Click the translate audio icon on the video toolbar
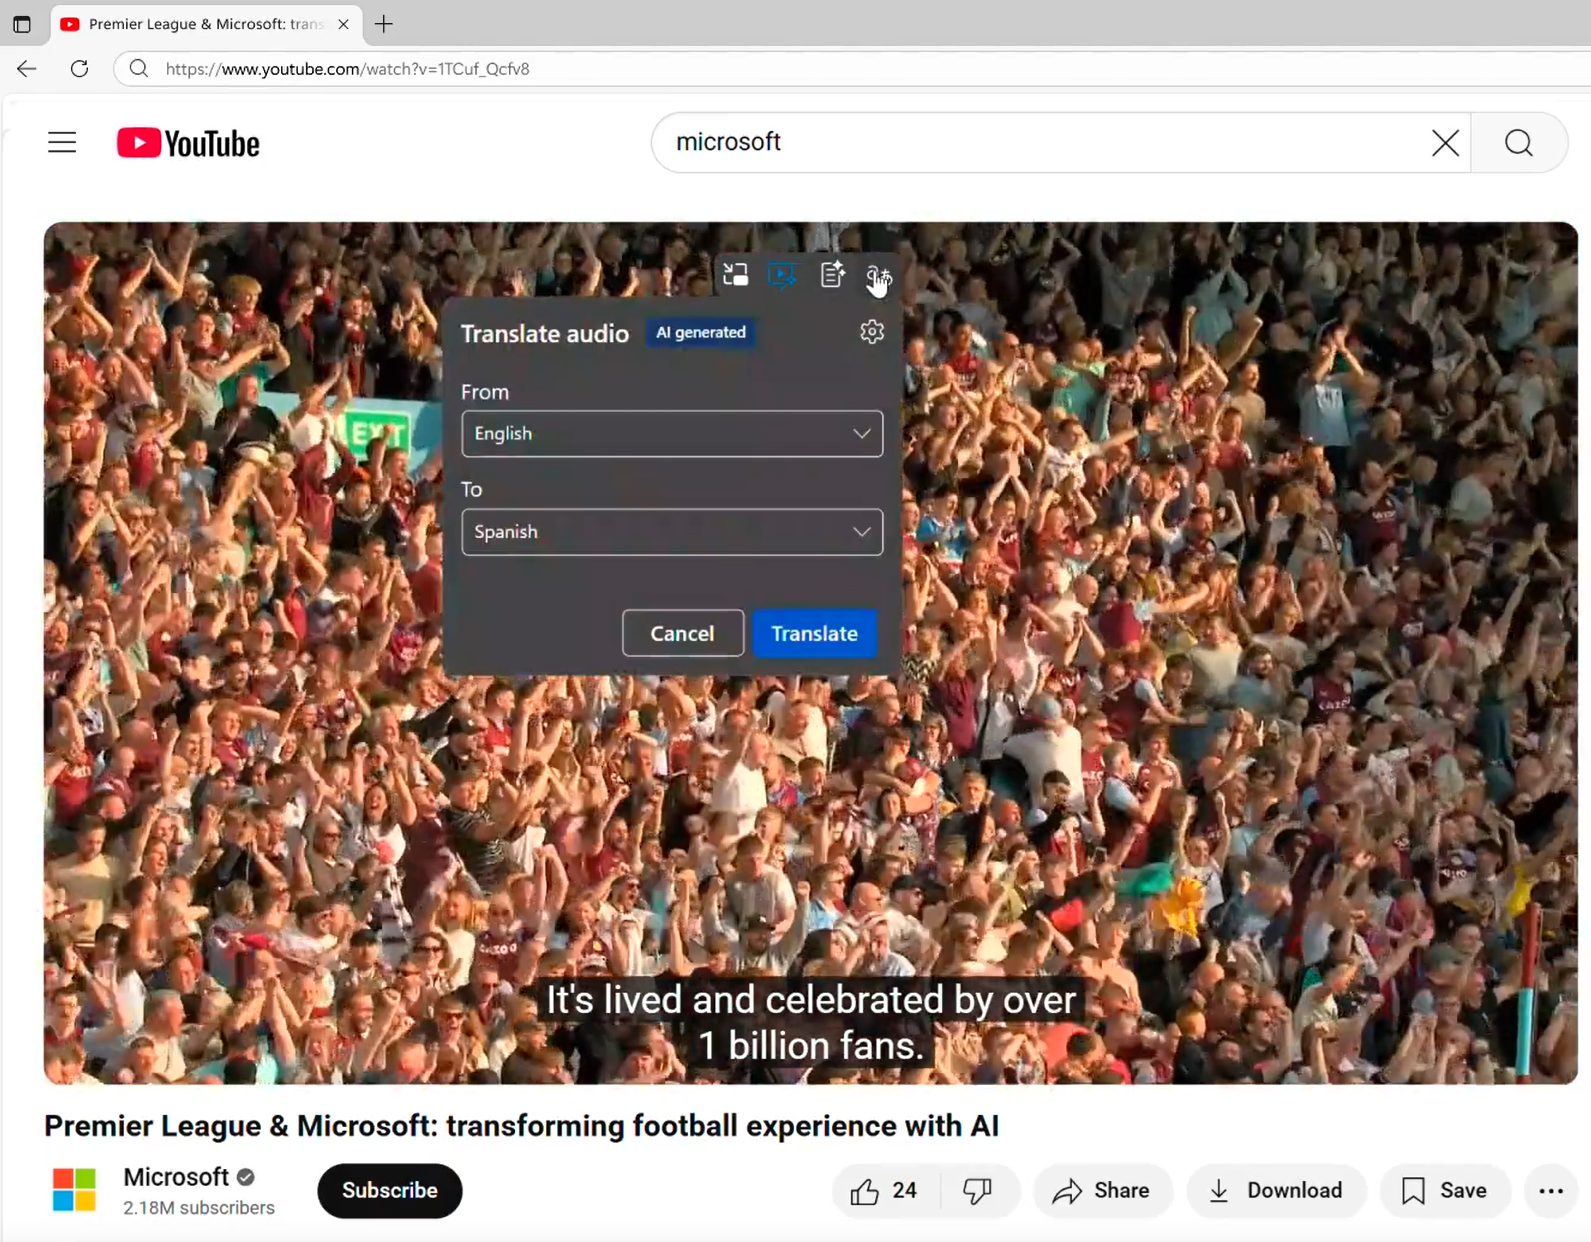 pyautogui.click(x=877, y=276)
